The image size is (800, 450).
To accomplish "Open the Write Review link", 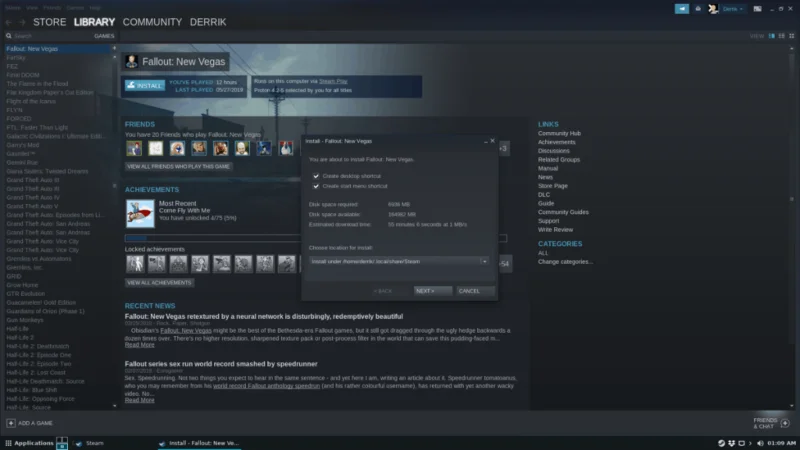I will click(x=556, y=230).
